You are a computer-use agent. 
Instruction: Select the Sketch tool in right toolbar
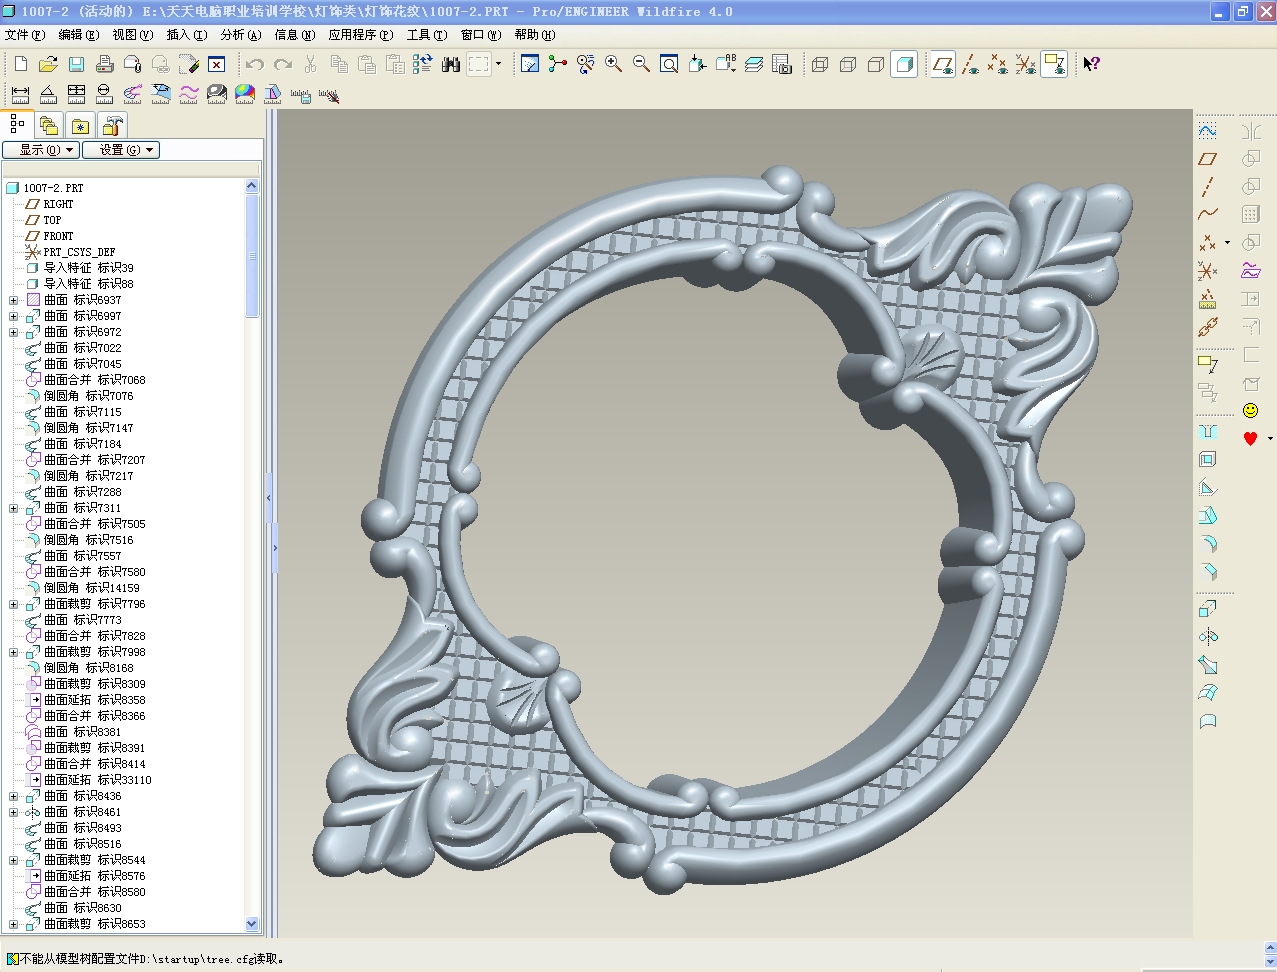1208,131
